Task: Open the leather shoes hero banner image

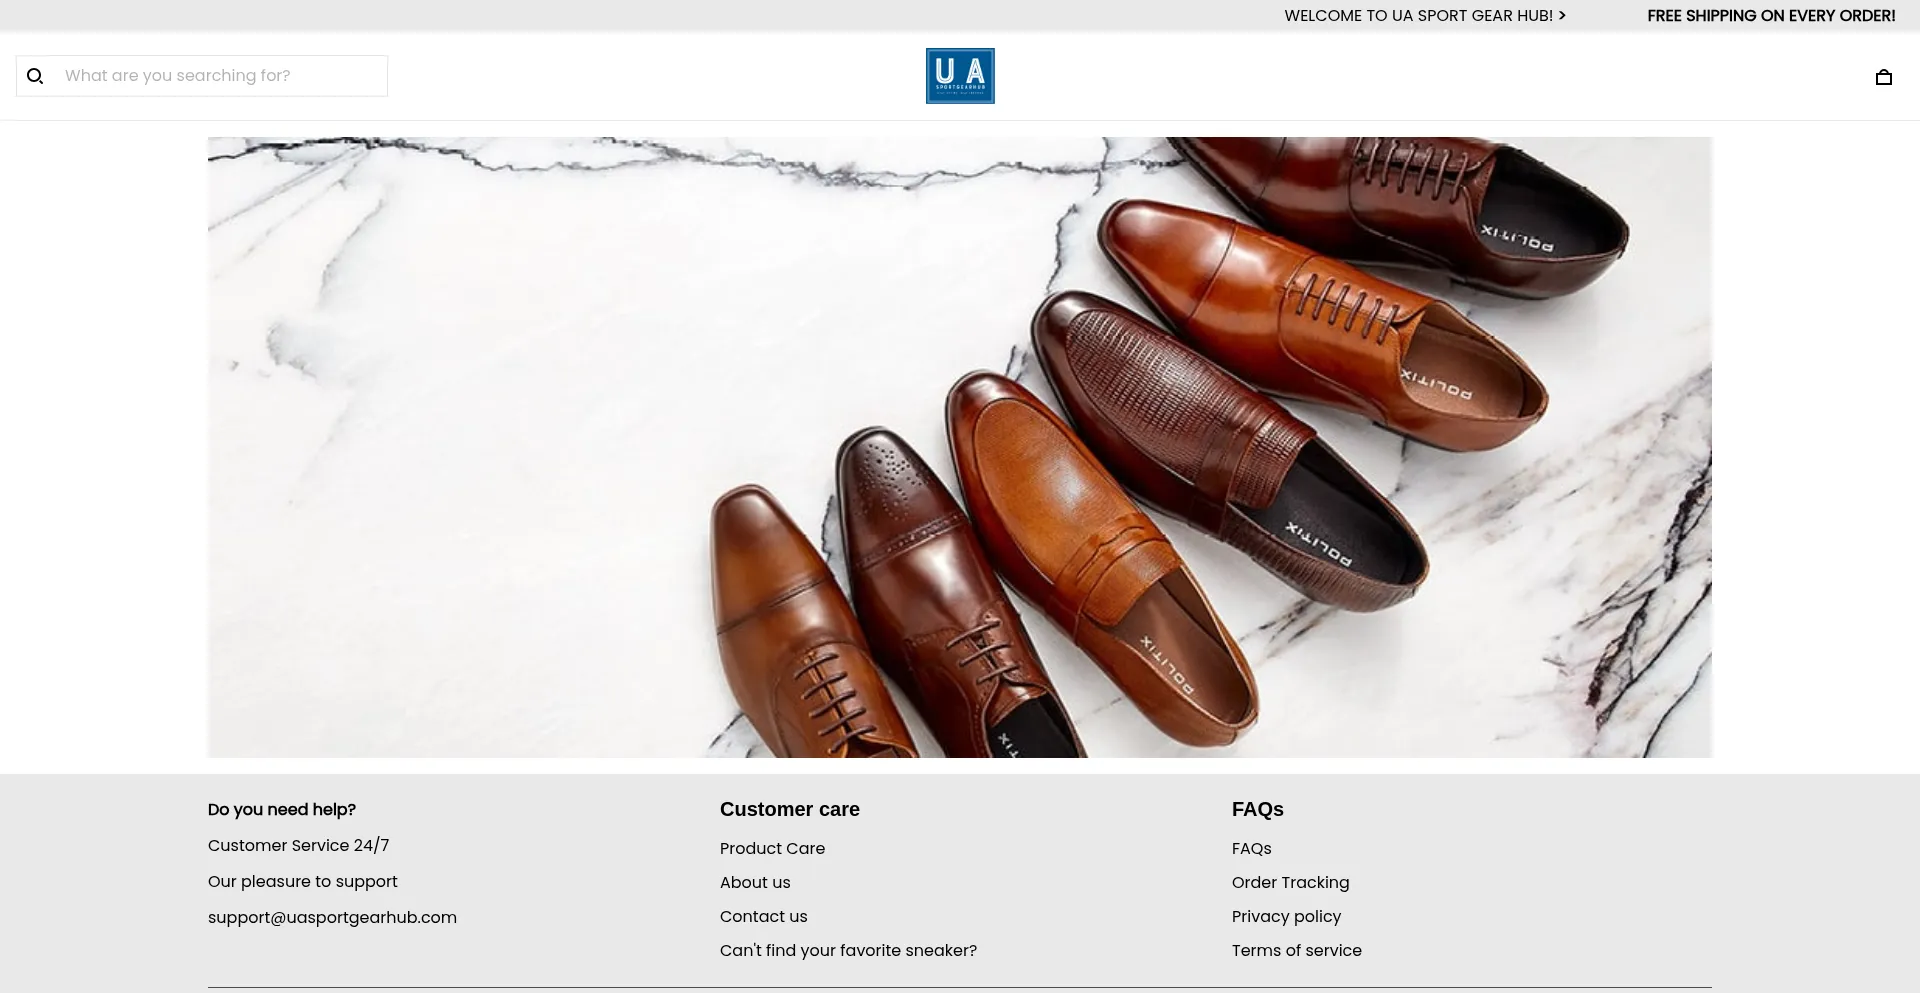Action: coord(960,447)
